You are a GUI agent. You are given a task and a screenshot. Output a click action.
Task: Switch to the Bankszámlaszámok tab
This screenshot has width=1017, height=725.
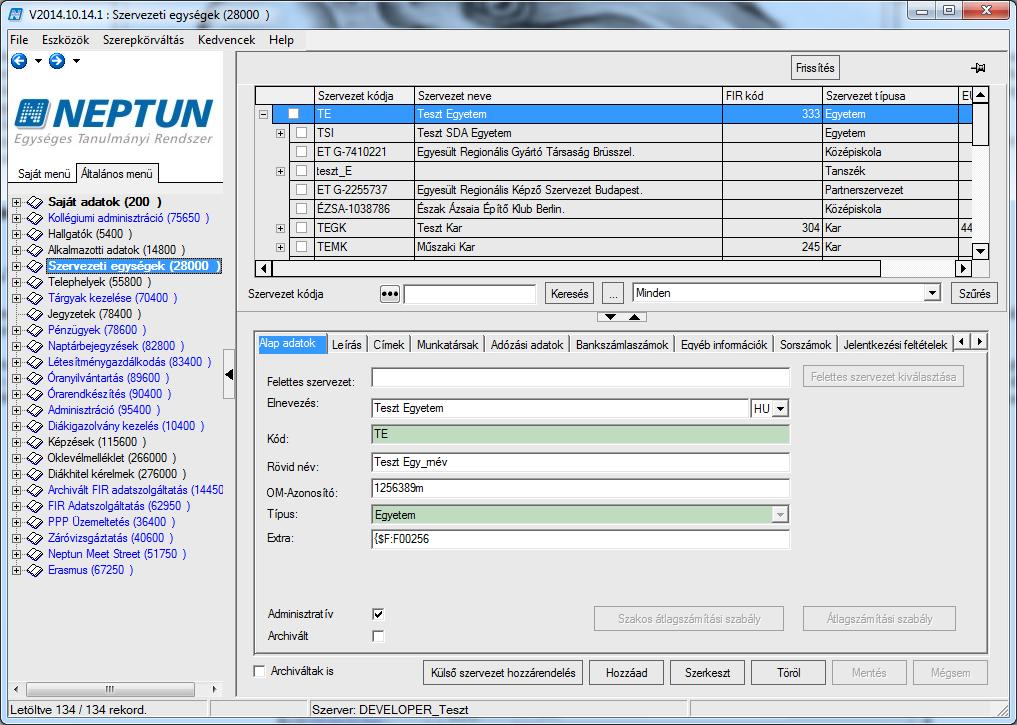click(x=622, y=345)
